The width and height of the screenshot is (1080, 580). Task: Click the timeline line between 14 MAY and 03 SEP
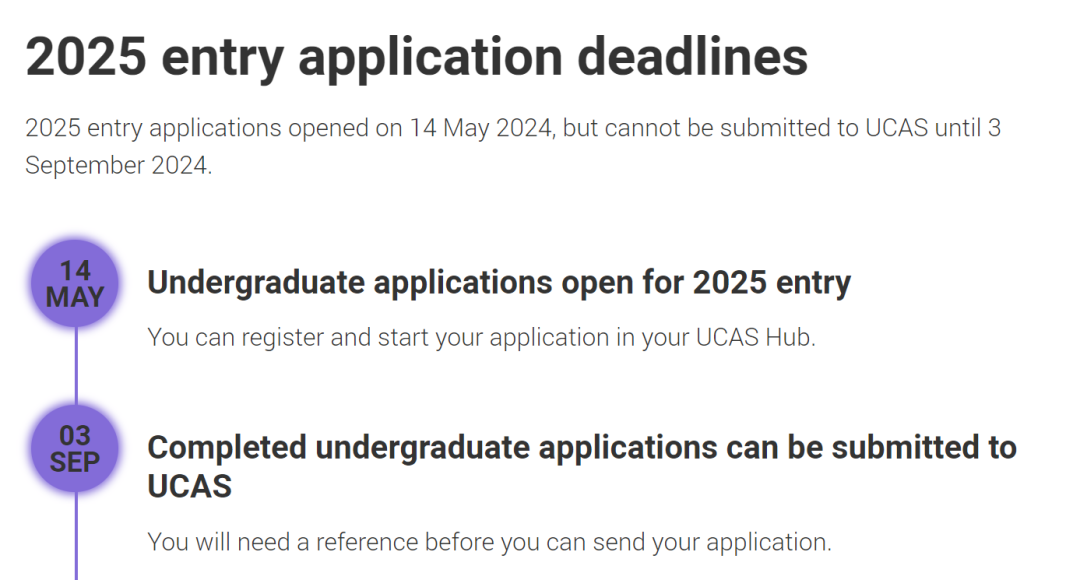(76, 366)
